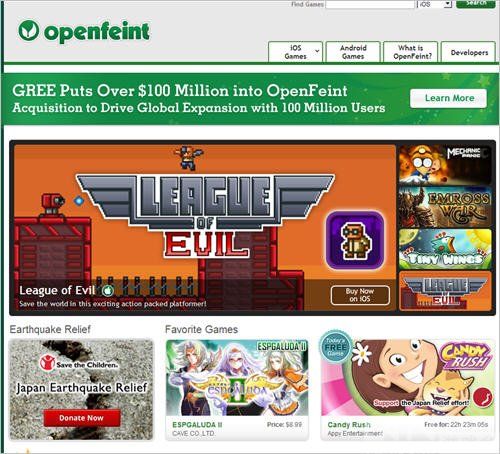Open the ESPGALUDA II game link
Screen dimensions: 500x454
[x=197, y=425]
